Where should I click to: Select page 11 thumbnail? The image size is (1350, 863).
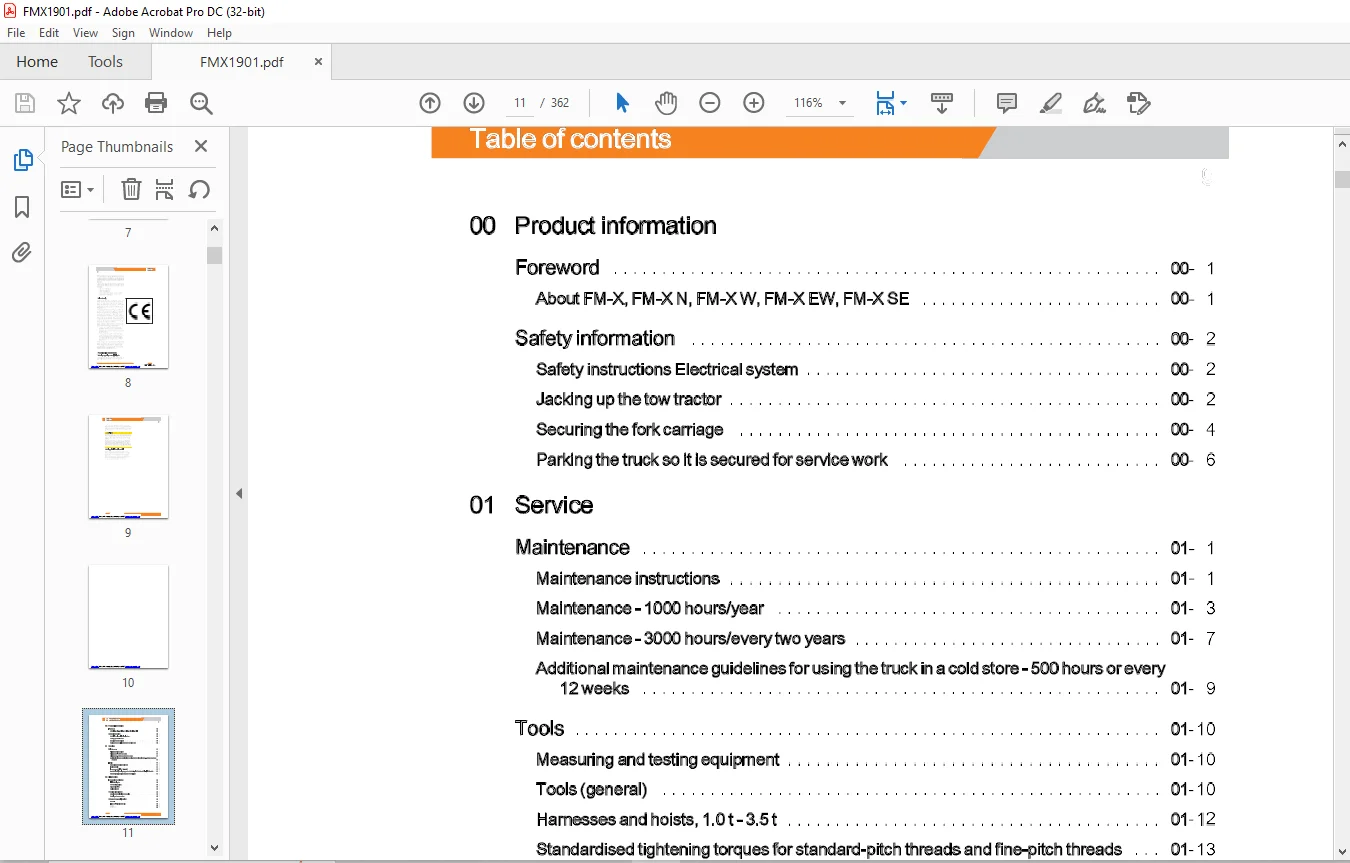pos(128,767)
